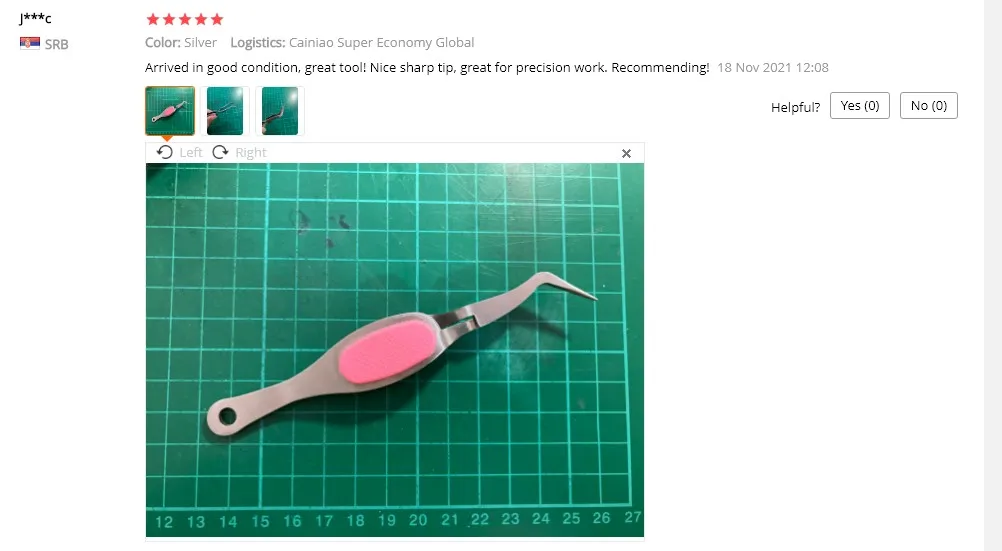Open the second review photo thumbnail
Viewport: 1002px width, 551px height.
pos(225,111)
